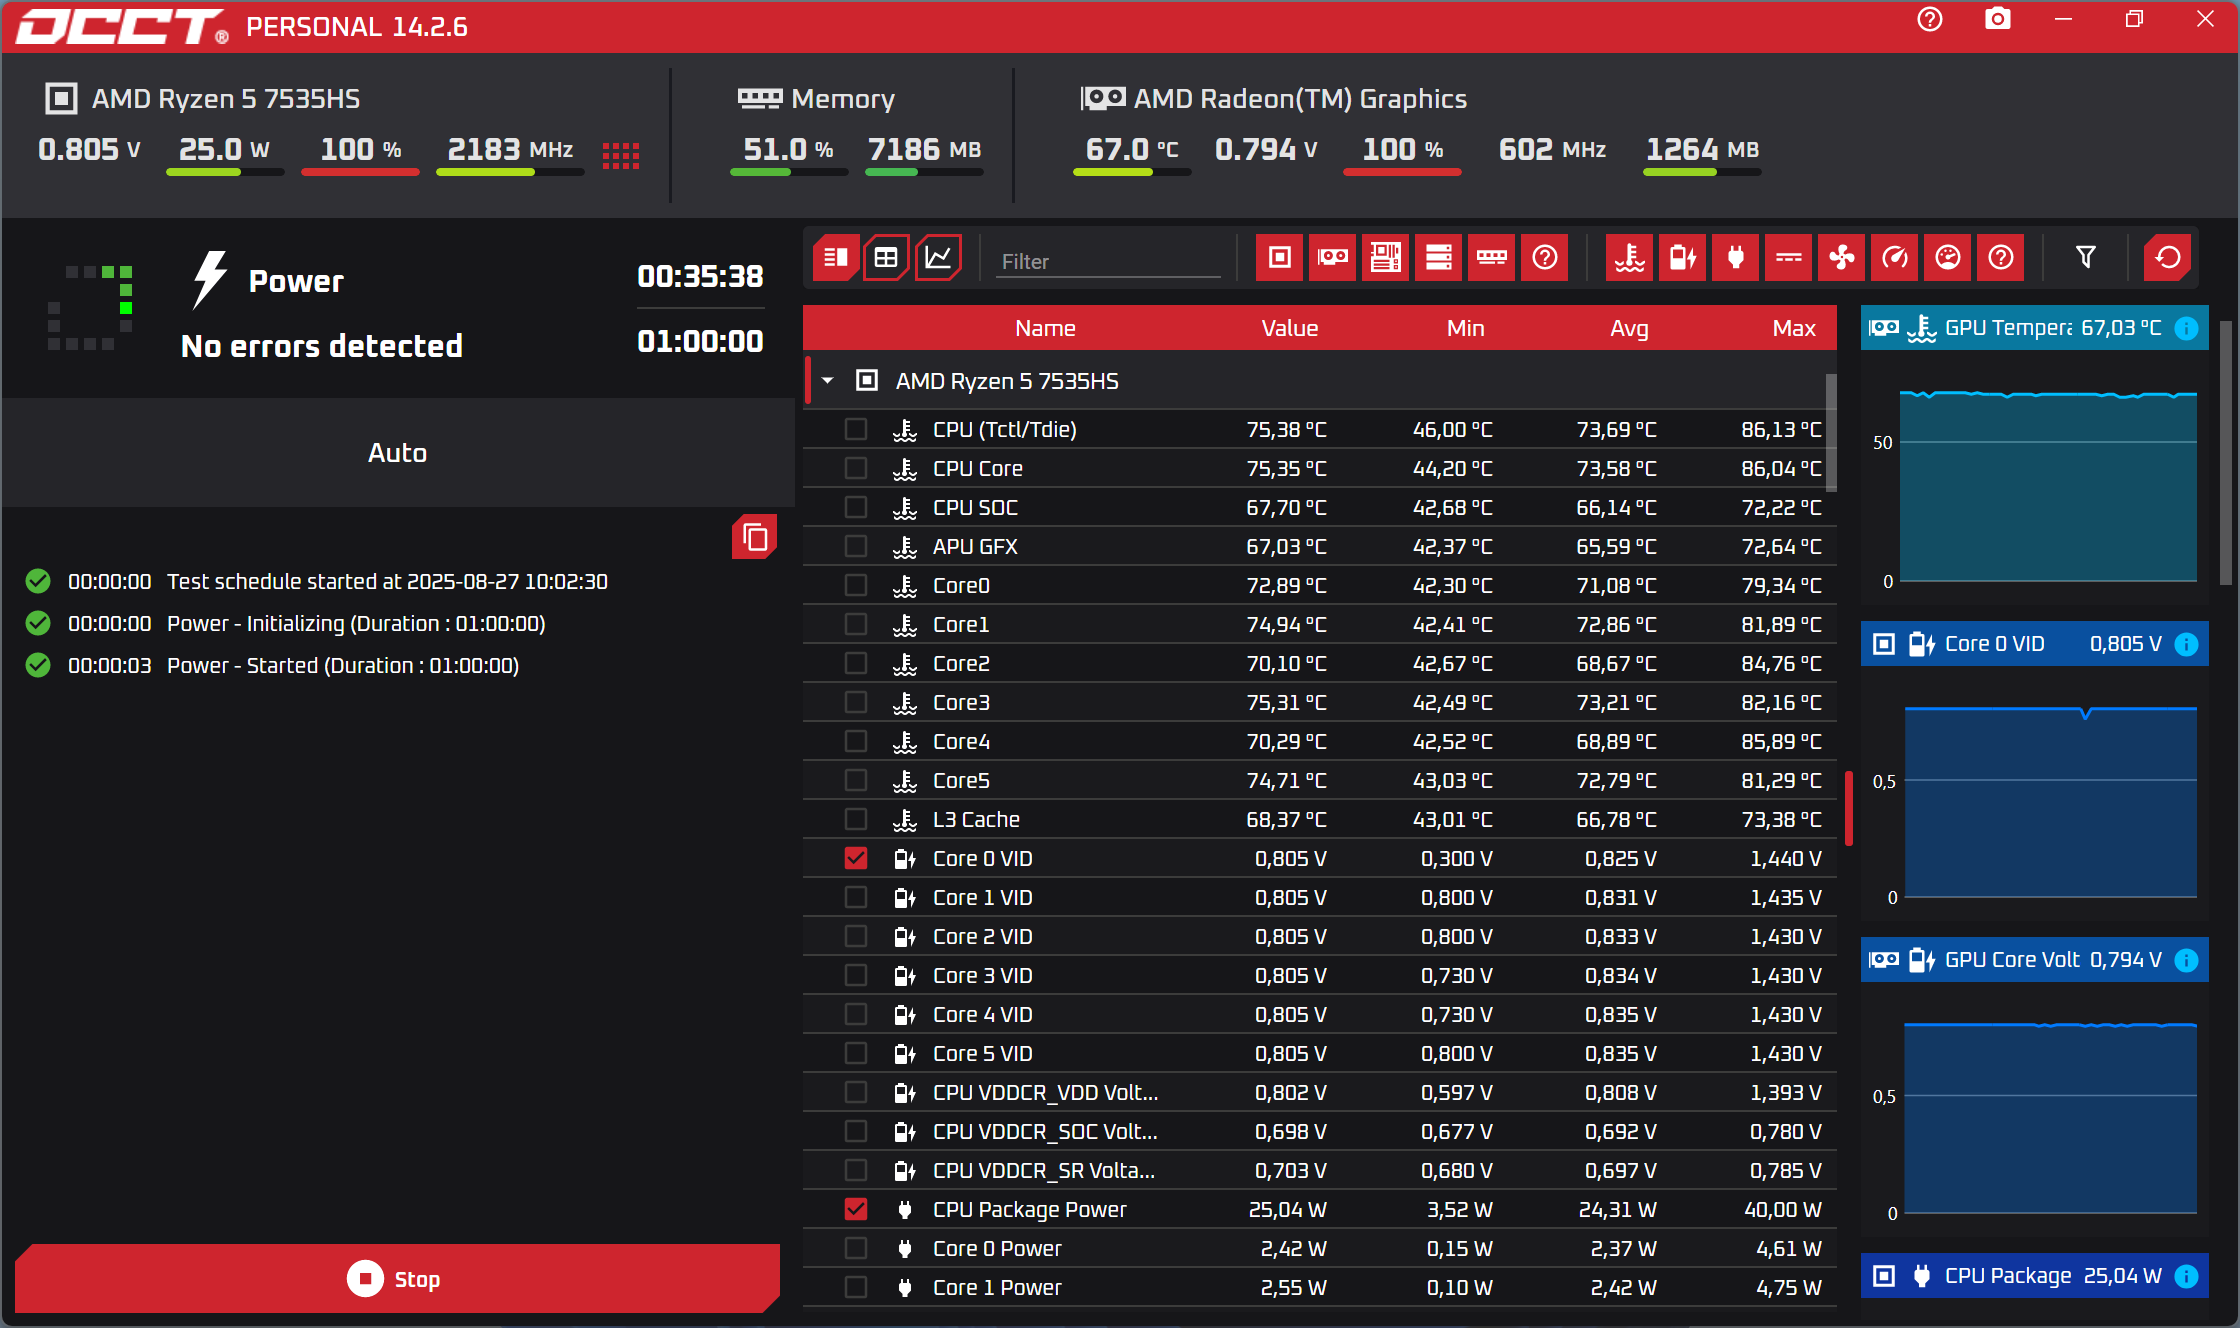Switch to the table view mode
The image size is (2240, 1328).
(x=885, y=258)
